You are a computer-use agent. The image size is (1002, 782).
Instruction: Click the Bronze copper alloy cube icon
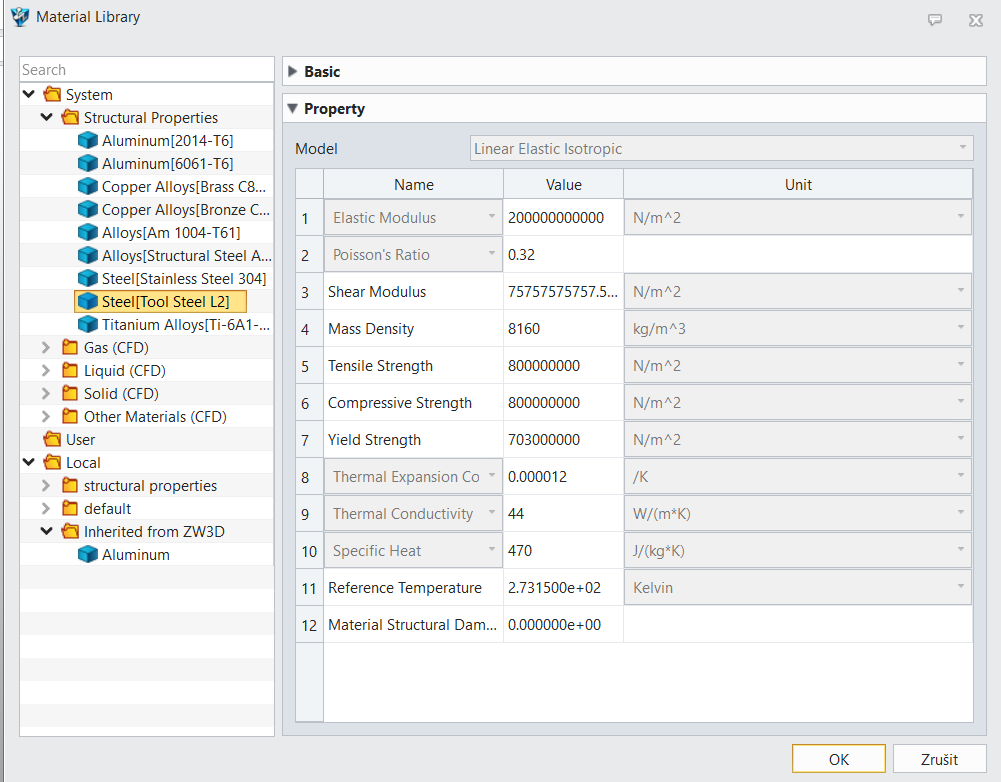point(88,210)
